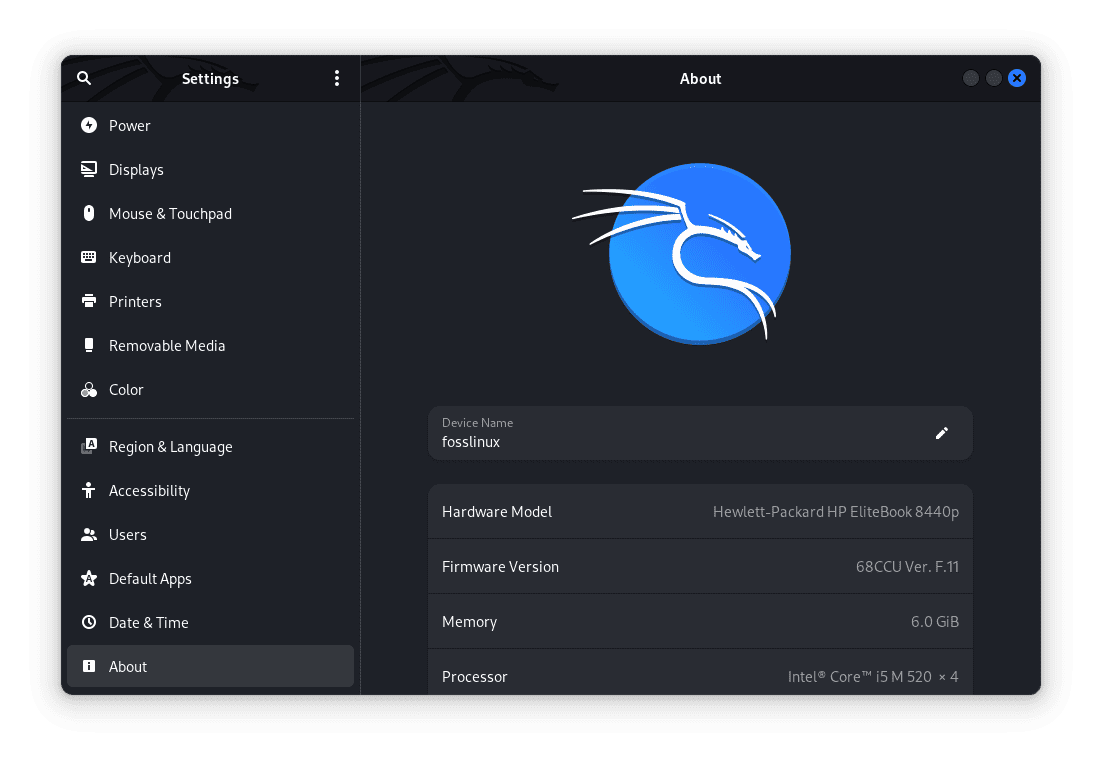Image resolution: width=1102 pixels, height=762 pixels.
Task: Click the Intel Core i5 M 520 value
Action: click(x=873, y=676)
